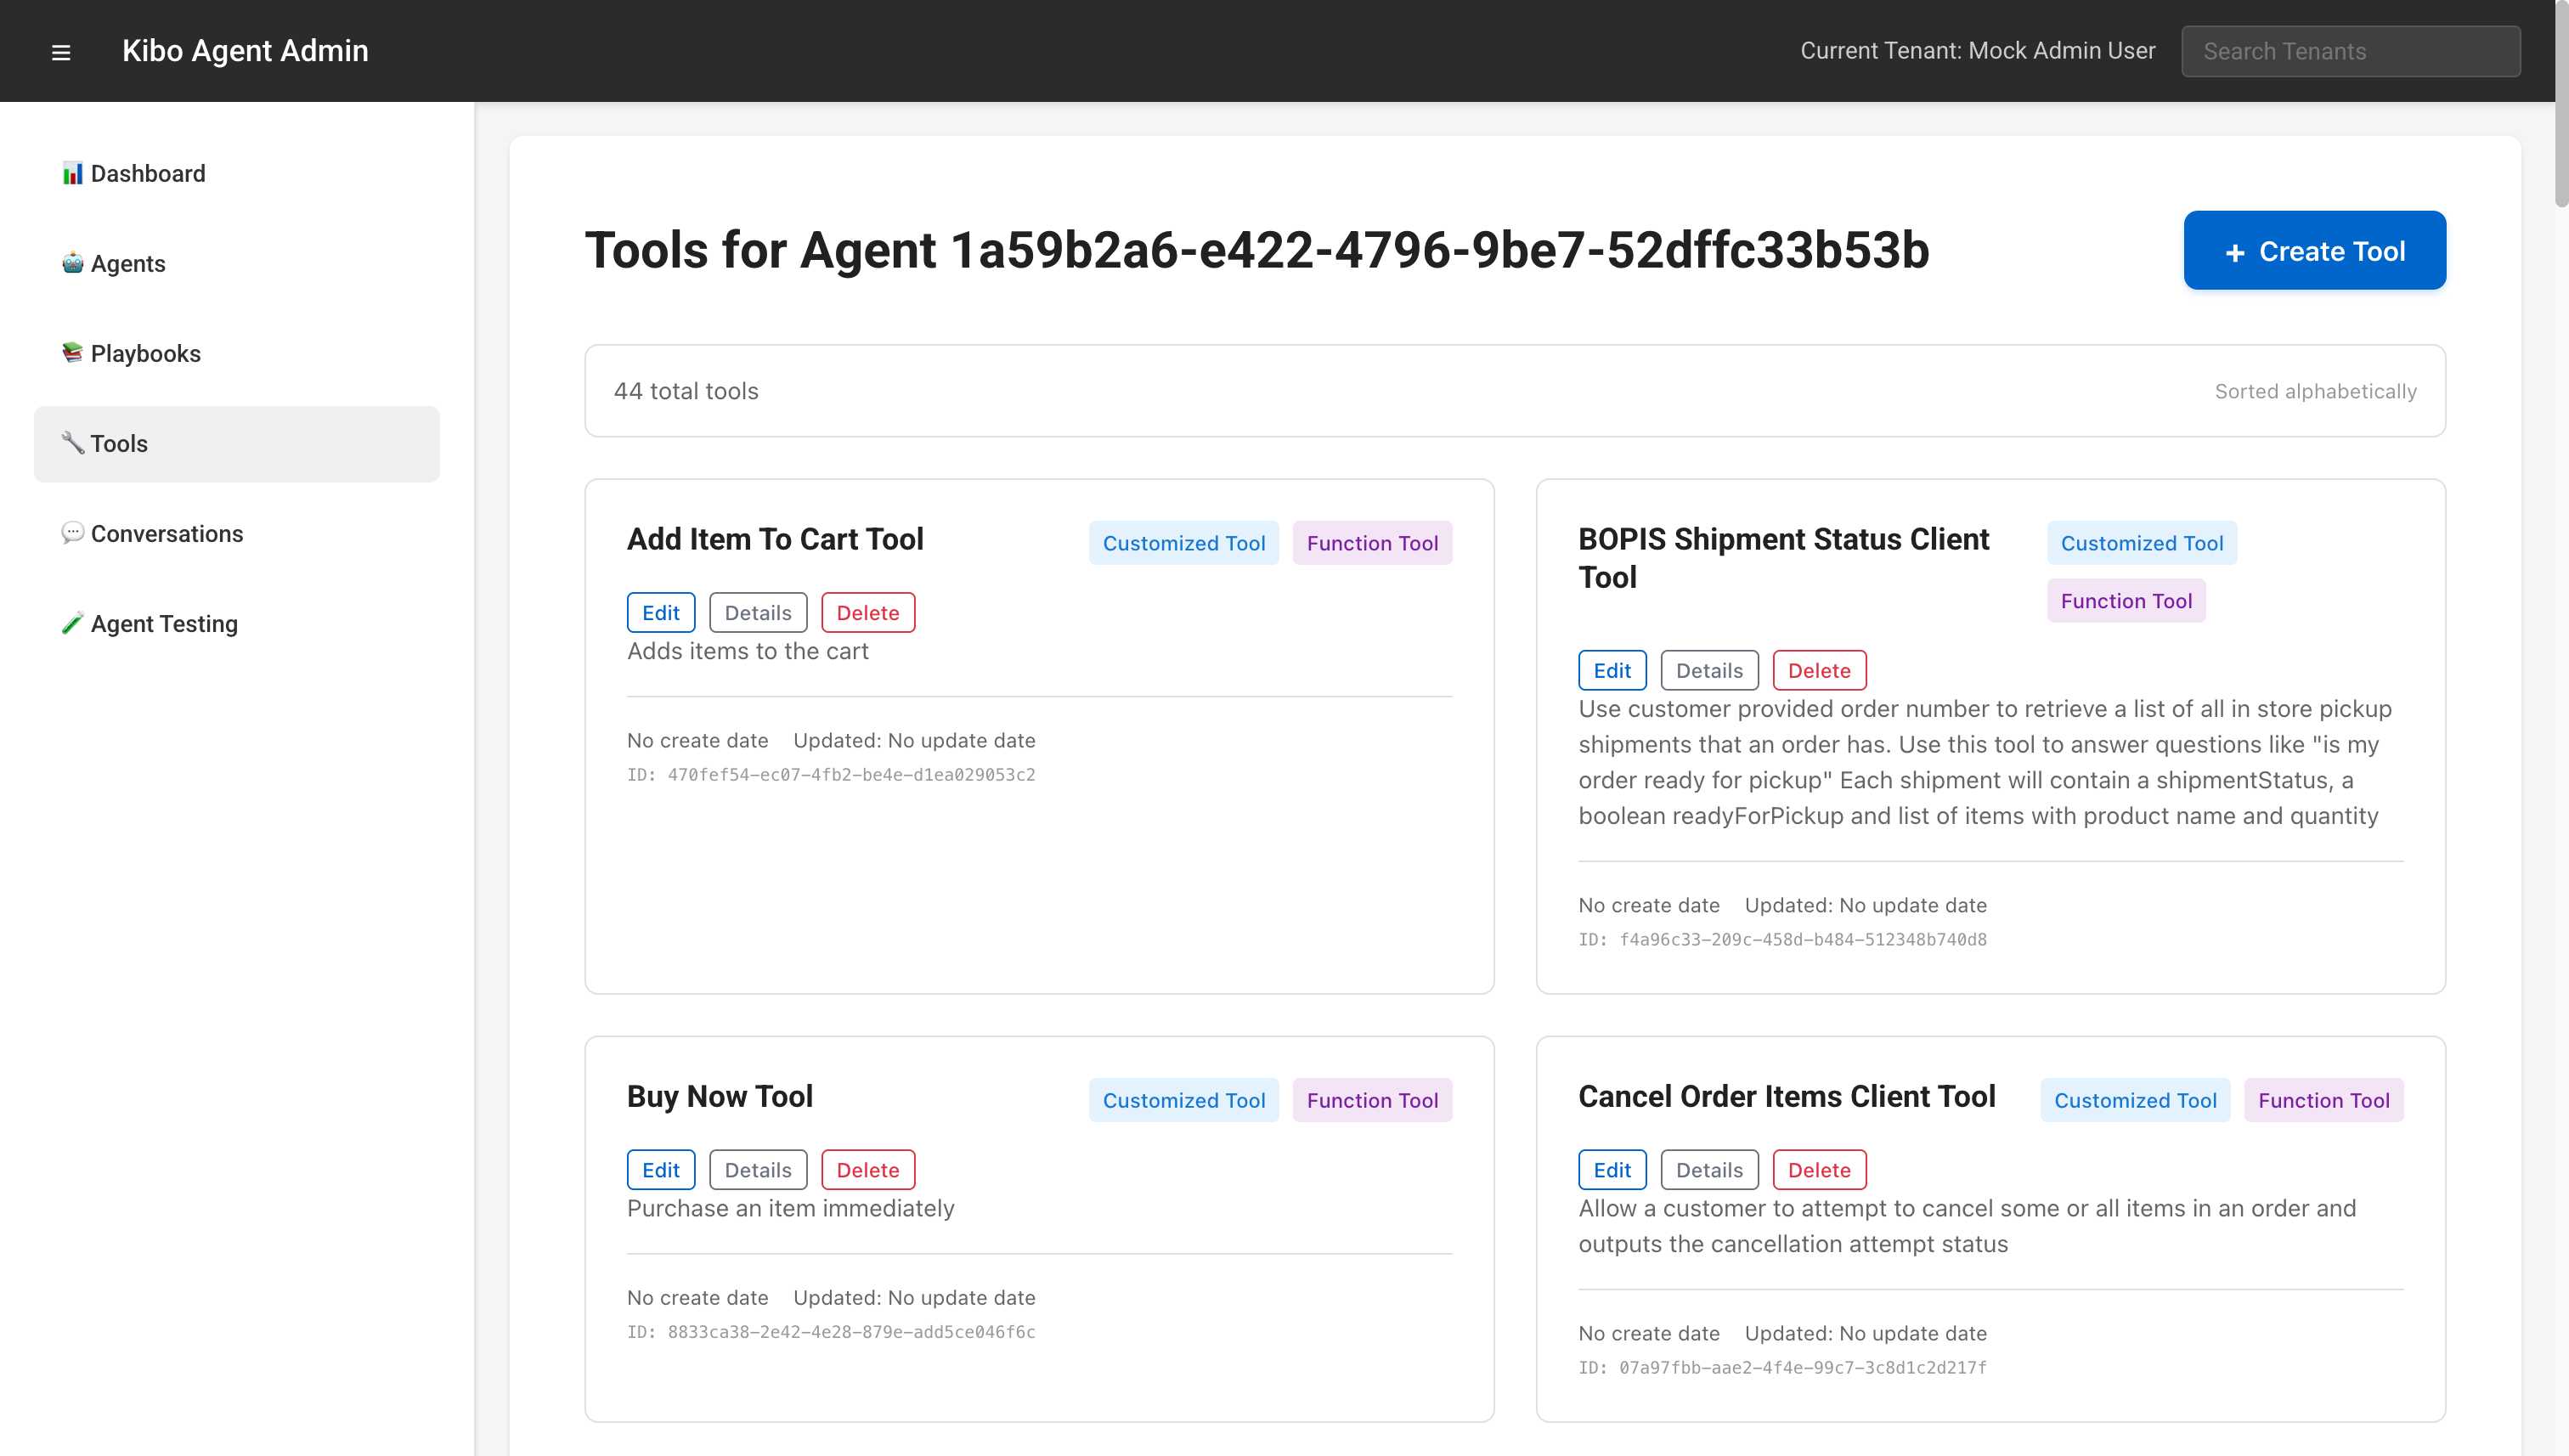
Task: Click ID 470fef54-ec07-4fb2-be4e-d1ea029053c2
Action: tap(831, 775)
